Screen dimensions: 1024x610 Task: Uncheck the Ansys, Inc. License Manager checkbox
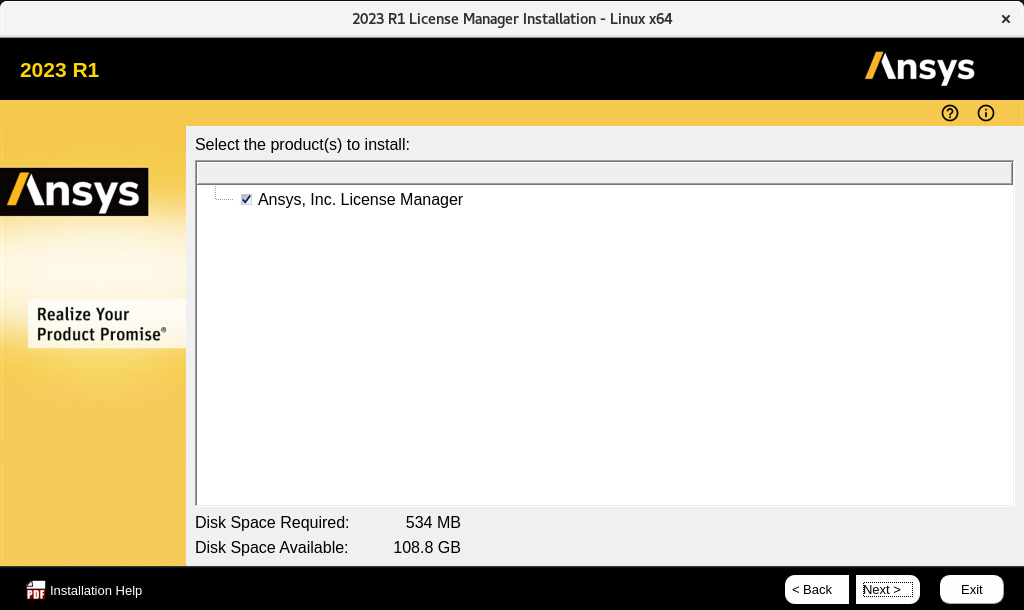[246, 199]
